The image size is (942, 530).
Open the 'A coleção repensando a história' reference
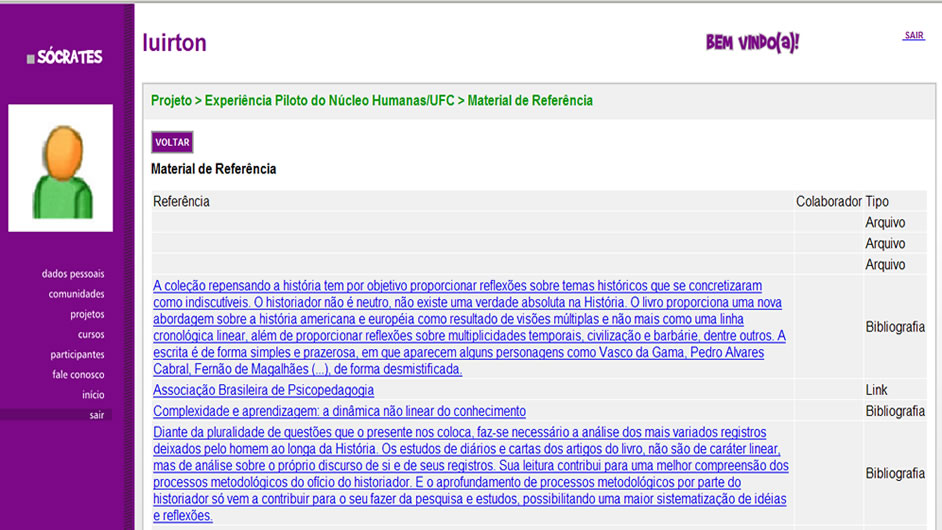pyautogui.click(x=469, y=327)
